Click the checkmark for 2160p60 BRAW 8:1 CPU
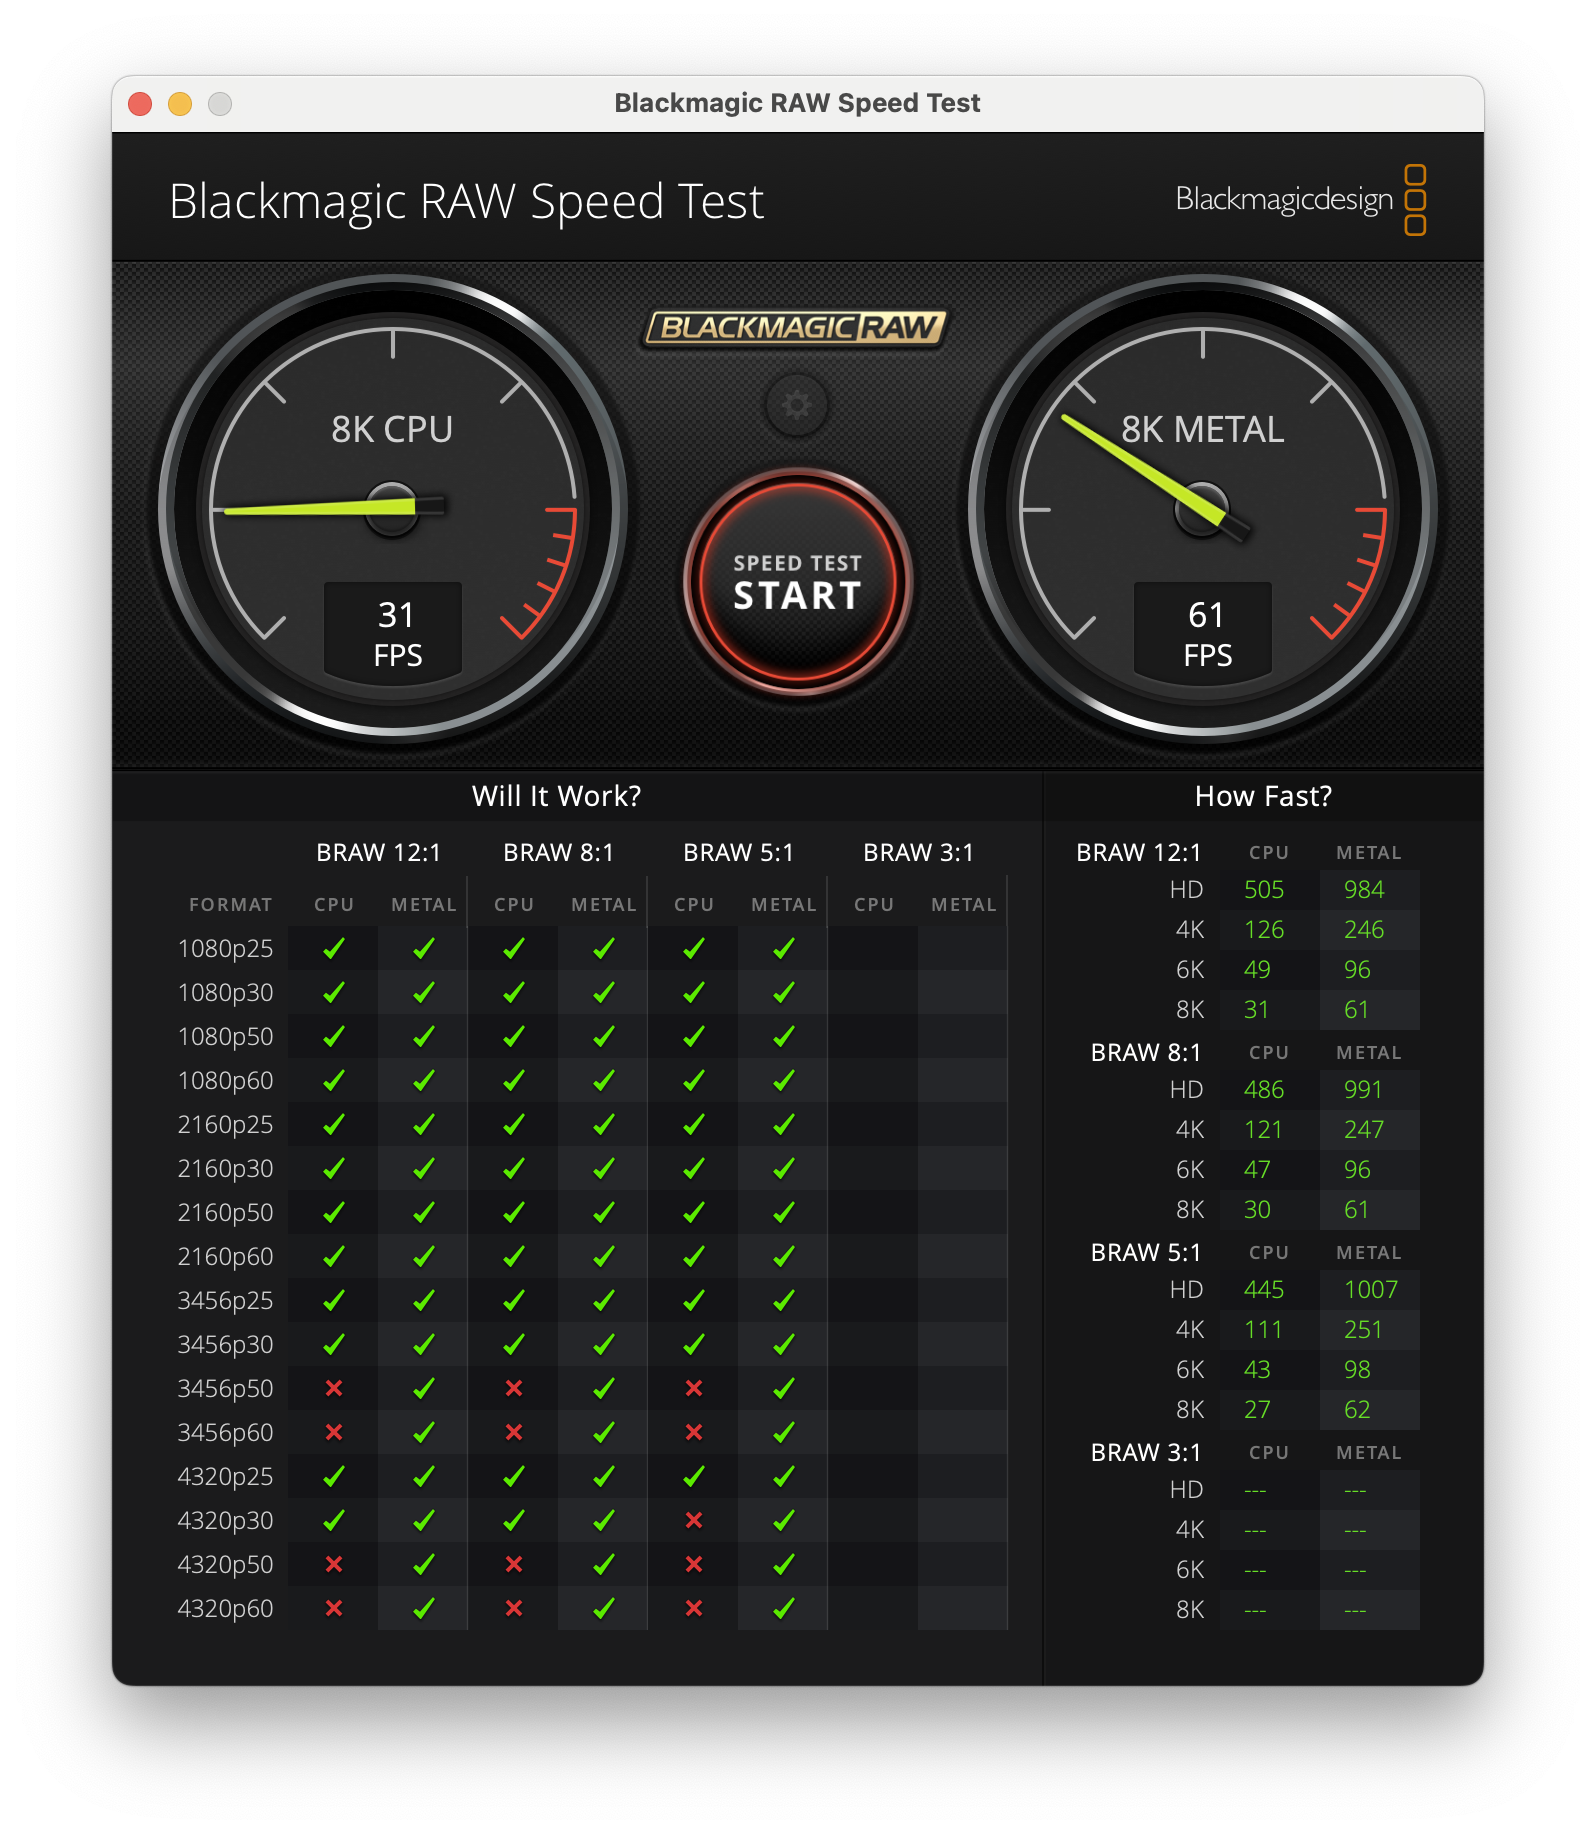 (514, 1256)
